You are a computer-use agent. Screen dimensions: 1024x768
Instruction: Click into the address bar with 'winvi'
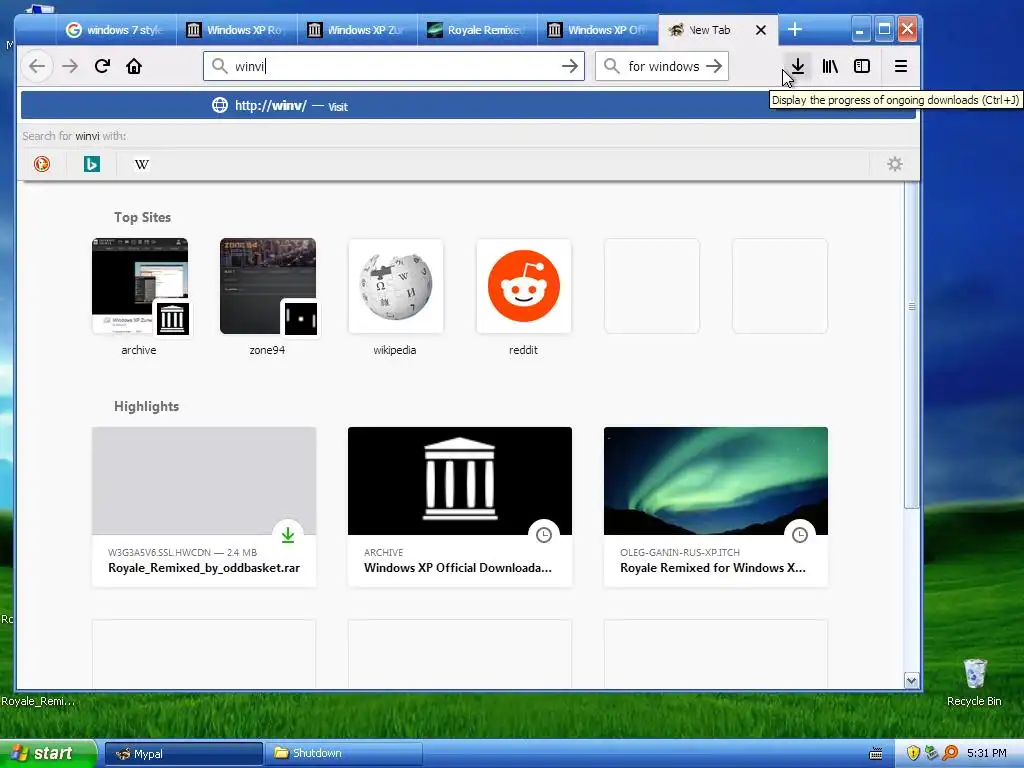(x=393, y=66)
